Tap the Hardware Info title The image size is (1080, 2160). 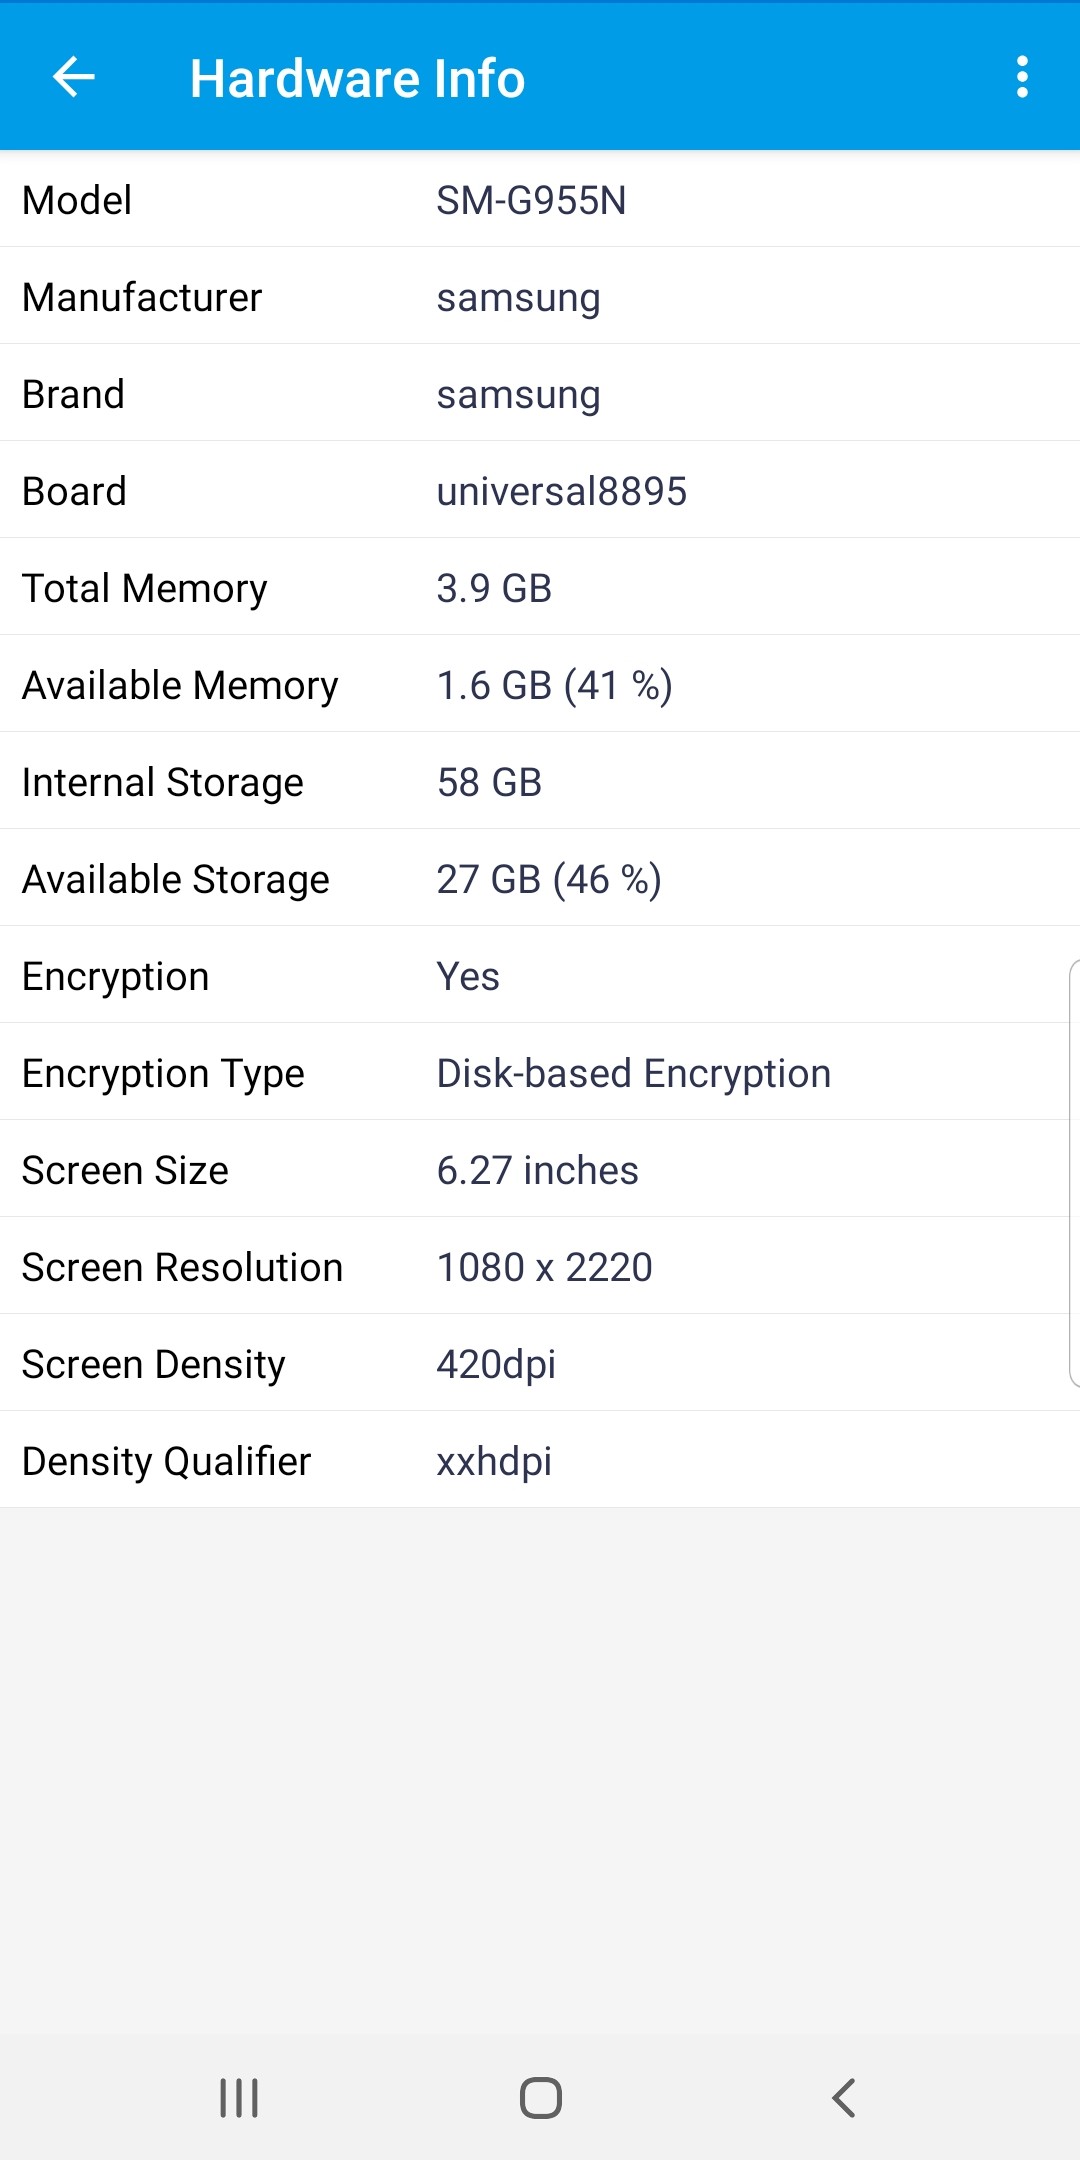tap(357, 79)
